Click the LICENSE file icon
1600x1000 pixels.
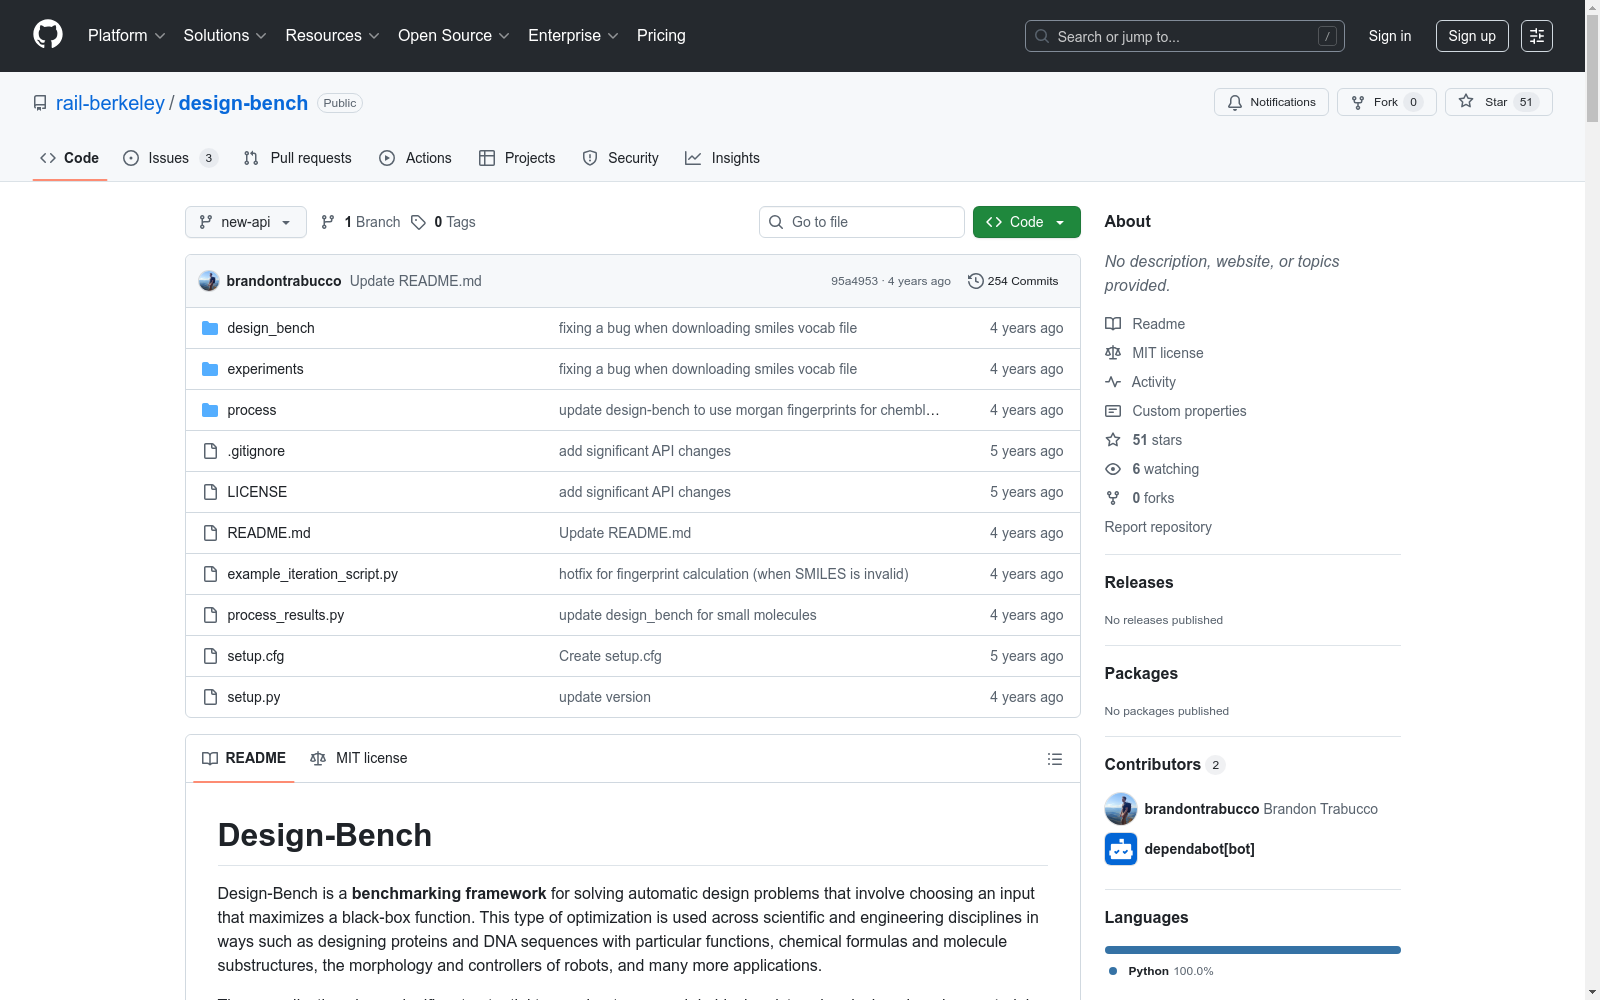pos(210,492)
